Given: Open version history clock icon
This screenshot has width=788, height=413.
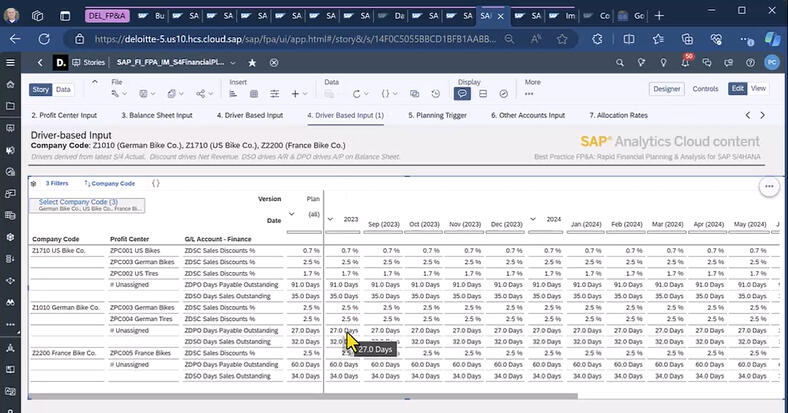Looking at the screenshot, I should coord(436,94).
